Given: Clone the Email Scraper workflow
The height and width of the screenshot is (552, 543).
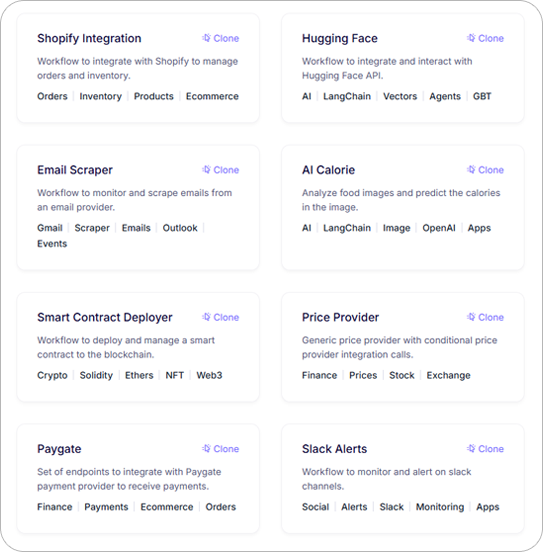Looking at the screenshot, I should (221, 170).
